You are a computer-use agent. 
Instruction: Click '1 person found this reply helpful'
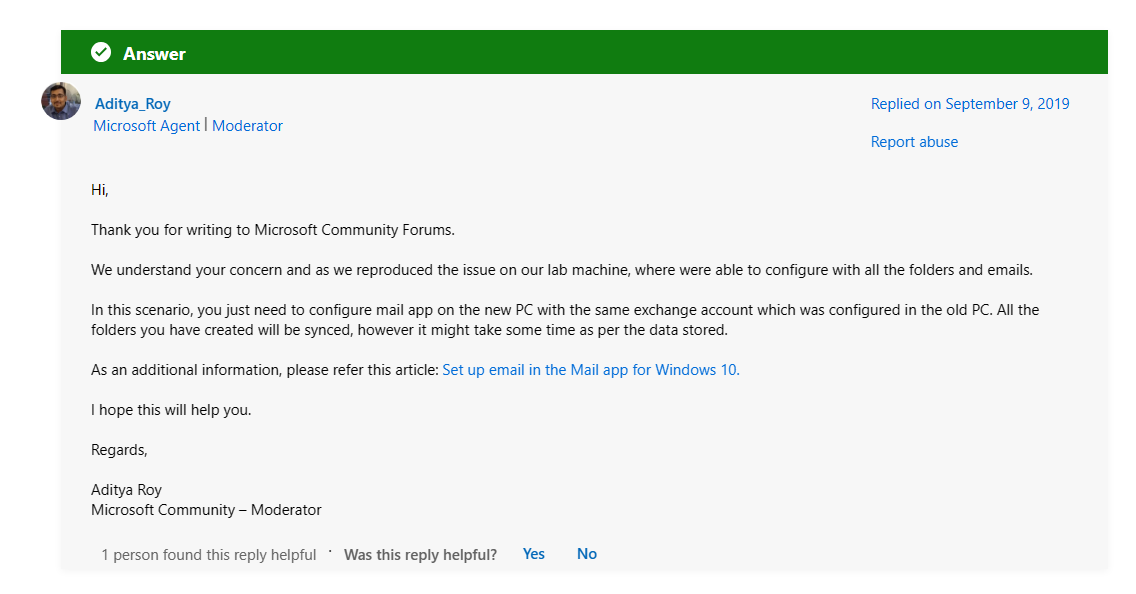[209, 555]
